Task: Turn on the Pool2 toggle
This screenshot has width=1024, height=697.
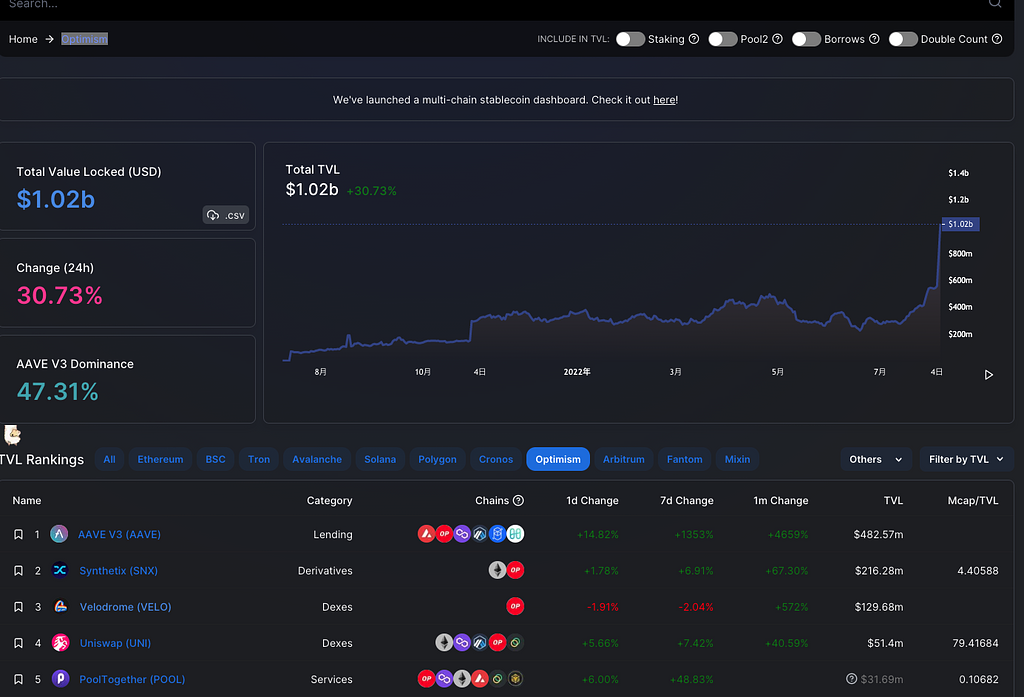Action: click(722, 39)
